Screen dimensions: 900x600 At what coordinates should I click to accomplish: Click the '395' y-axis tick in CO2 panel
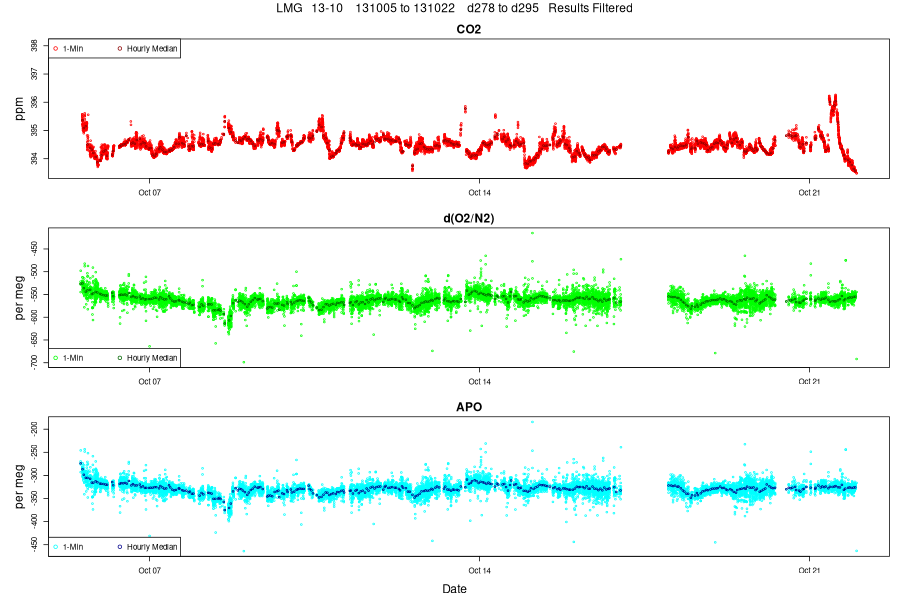tap(34, 130)
